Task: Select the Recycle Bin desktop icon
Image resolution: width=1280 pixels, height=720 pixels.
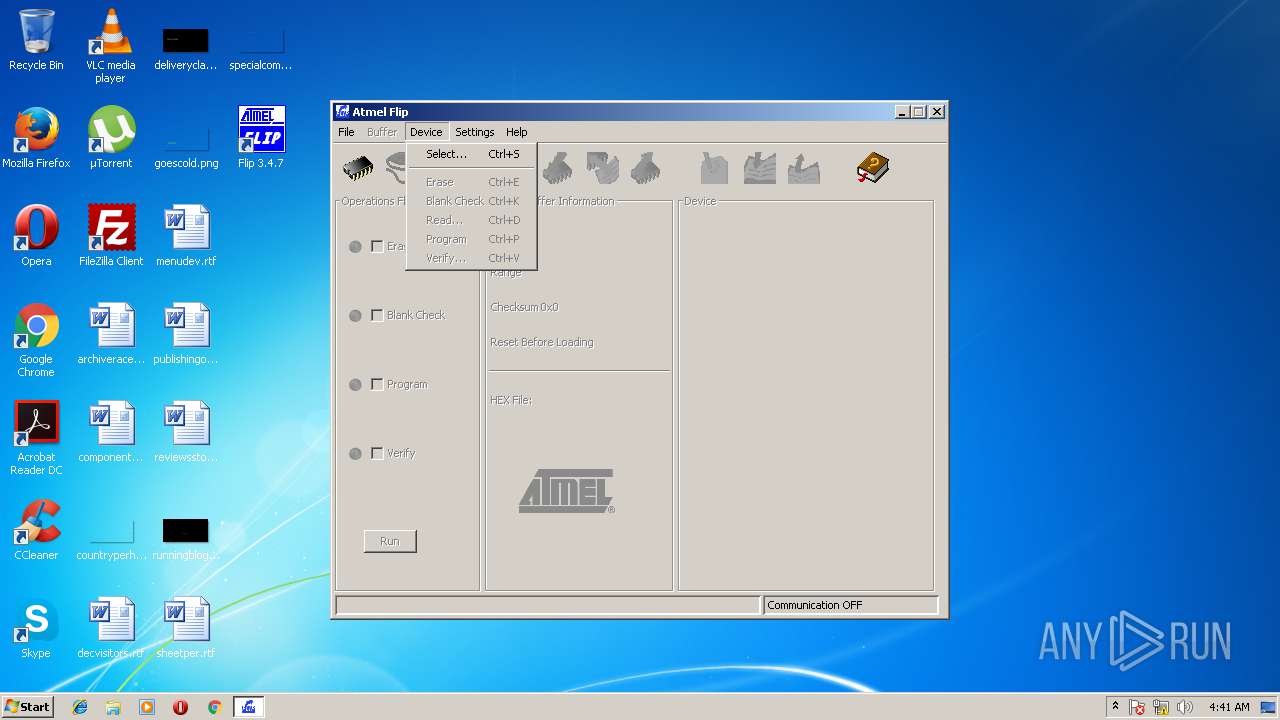Action: tap(36, 40)
